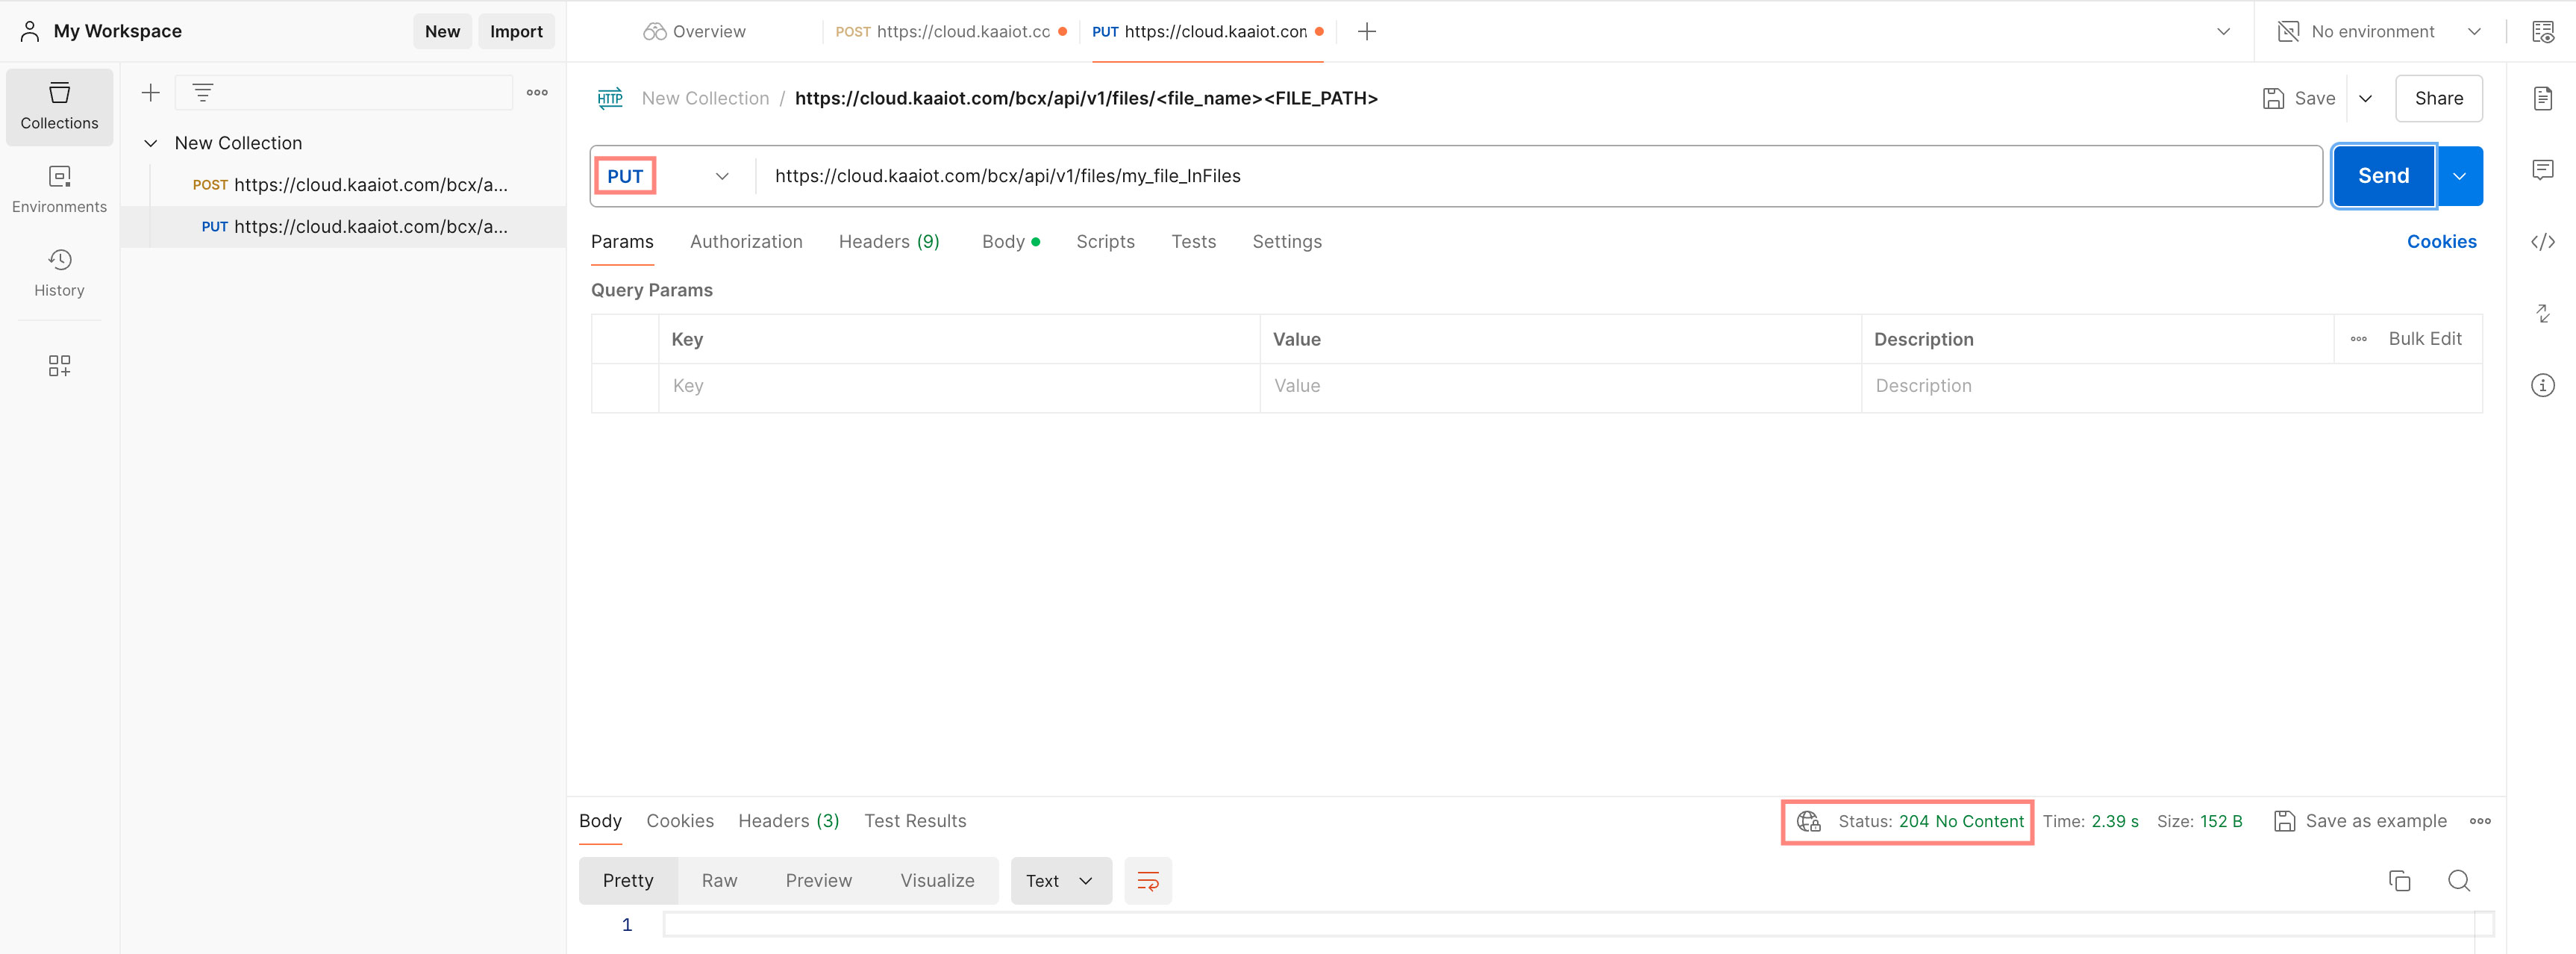Open the tabs list dropdown chevron
The width and height of the screenshot is (2576, 954).
point(2222,31)
